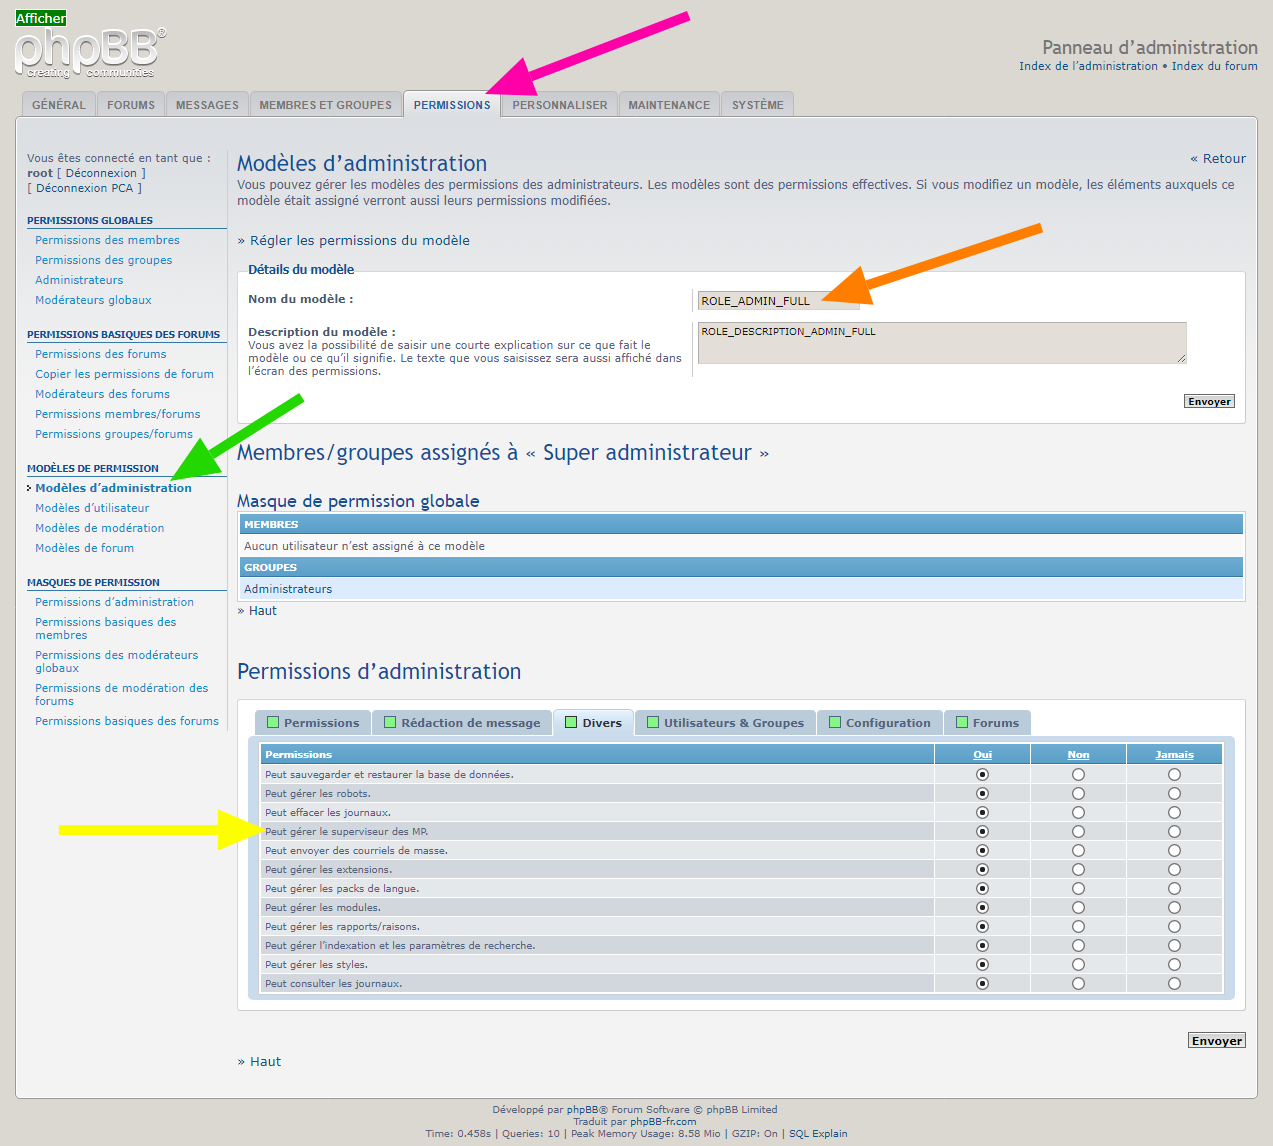Click the Nom du modèle field
The width and height of the screenshot is (1273, 1146).
(x=760, y=301)
